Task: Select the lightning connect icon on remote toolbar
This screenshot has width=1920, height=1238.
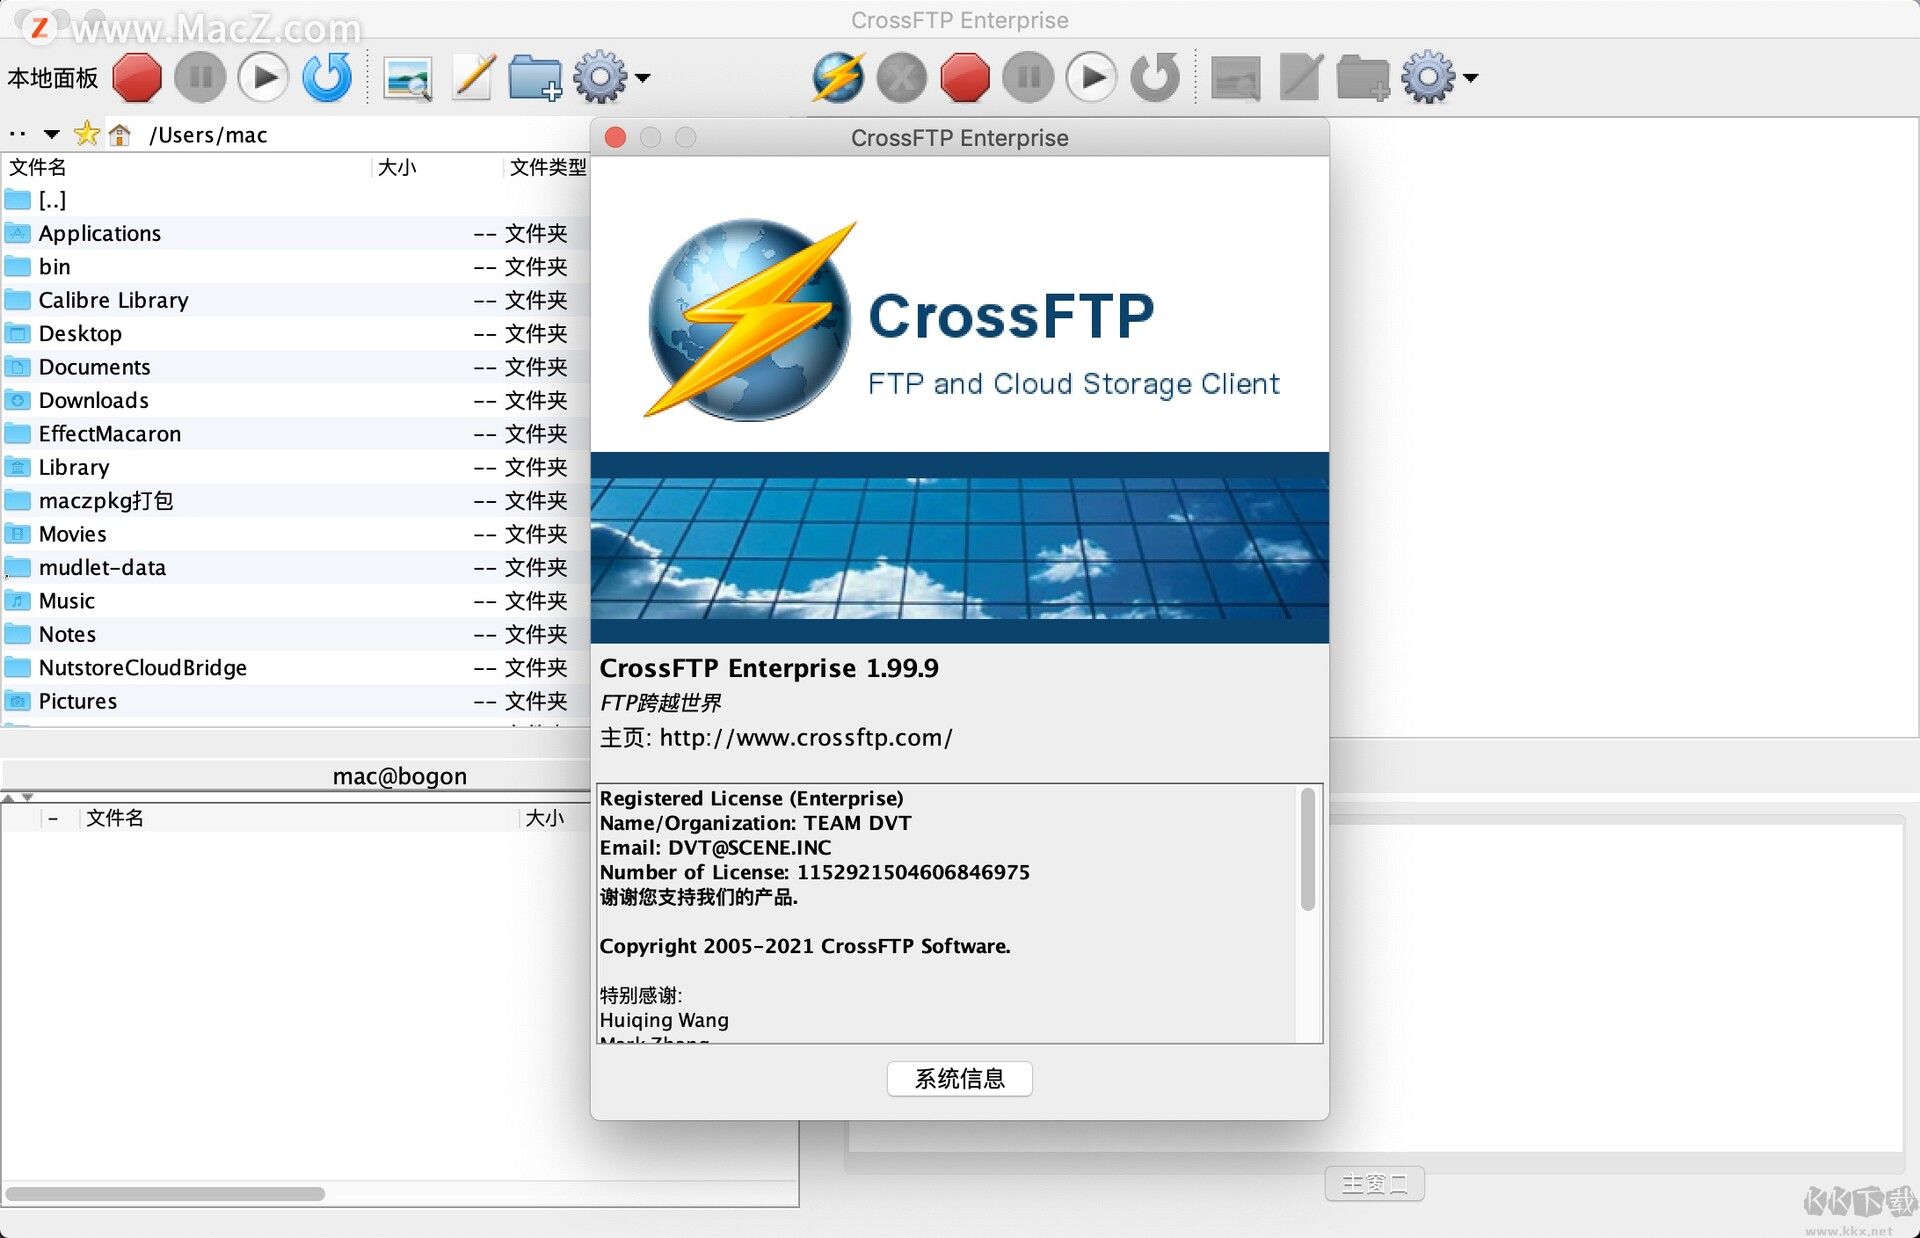Action: point(838,76)
